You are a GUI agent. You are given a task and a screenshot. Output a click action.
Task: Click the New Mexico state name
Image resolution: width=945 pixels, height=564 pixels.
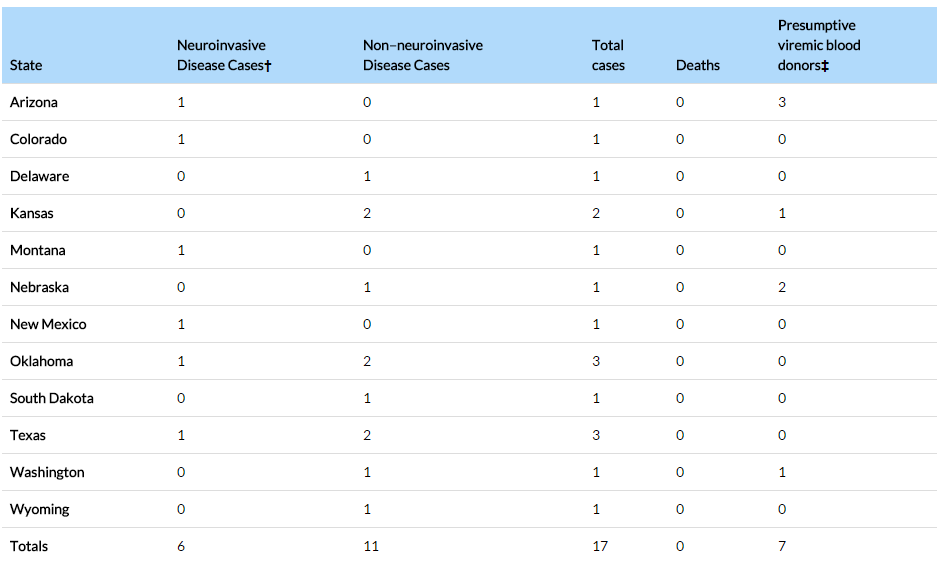click(48, 324)
